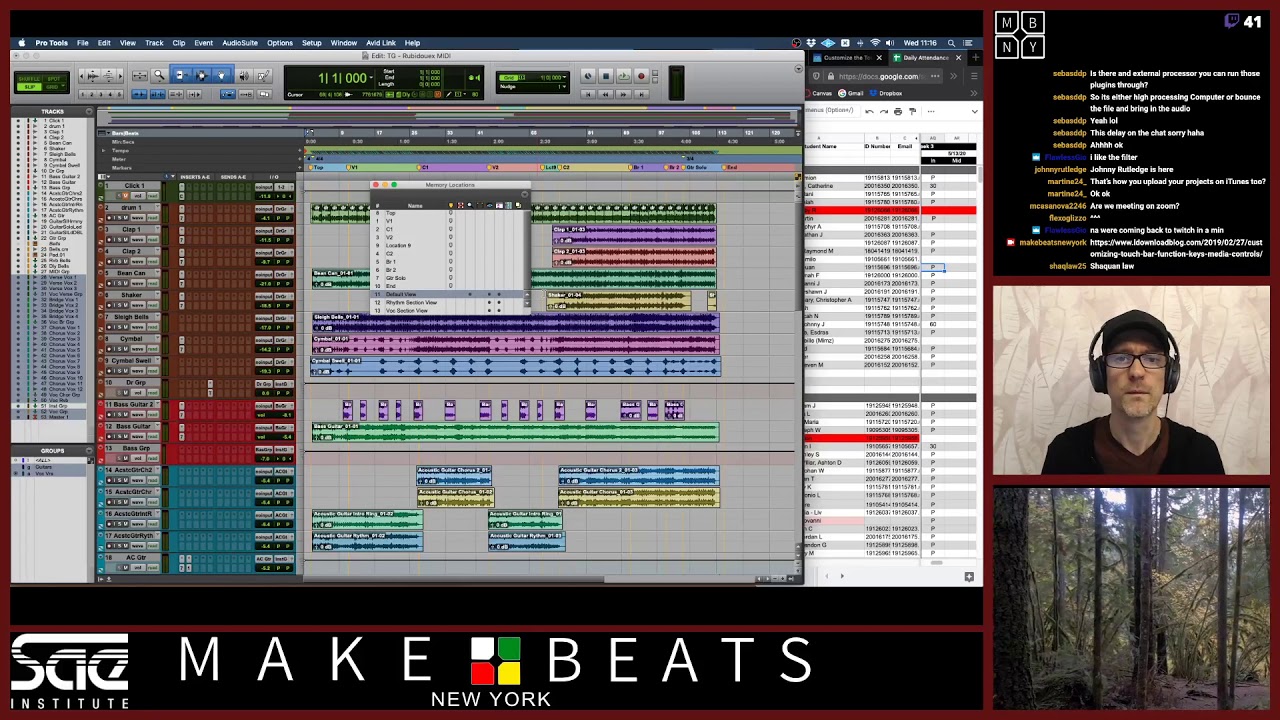This screenshot has height=720, width=1280.
Task: Enable Shuffle edit mode
Action: pyautogui.click(x=29, y=79)
